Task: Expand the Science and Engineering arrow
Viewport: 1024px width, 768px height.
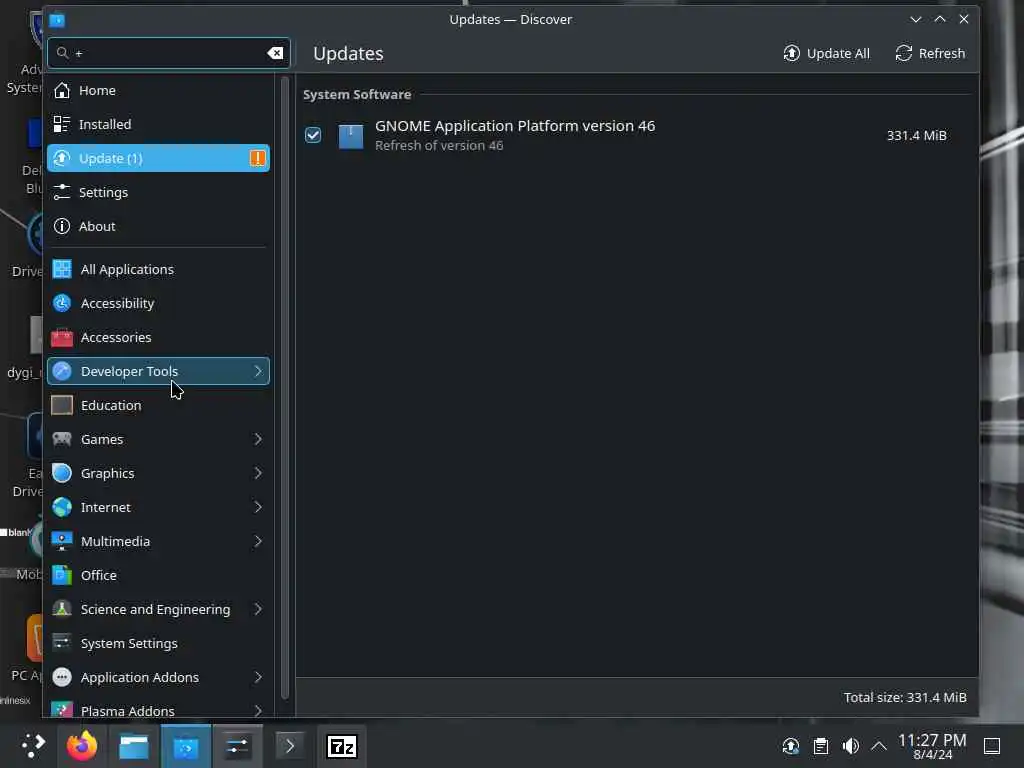Action: (258, 609)
